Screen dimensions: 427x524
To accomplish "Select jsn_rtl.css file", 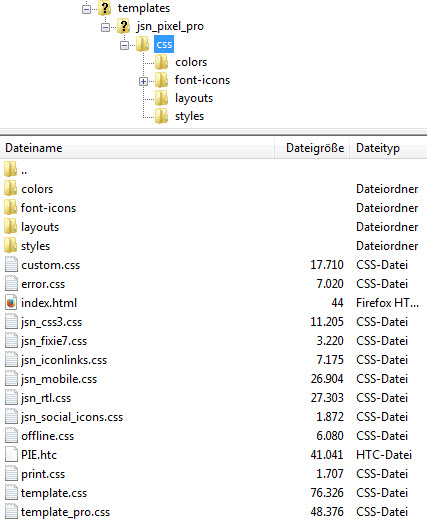I will click(x=46, y=398).
